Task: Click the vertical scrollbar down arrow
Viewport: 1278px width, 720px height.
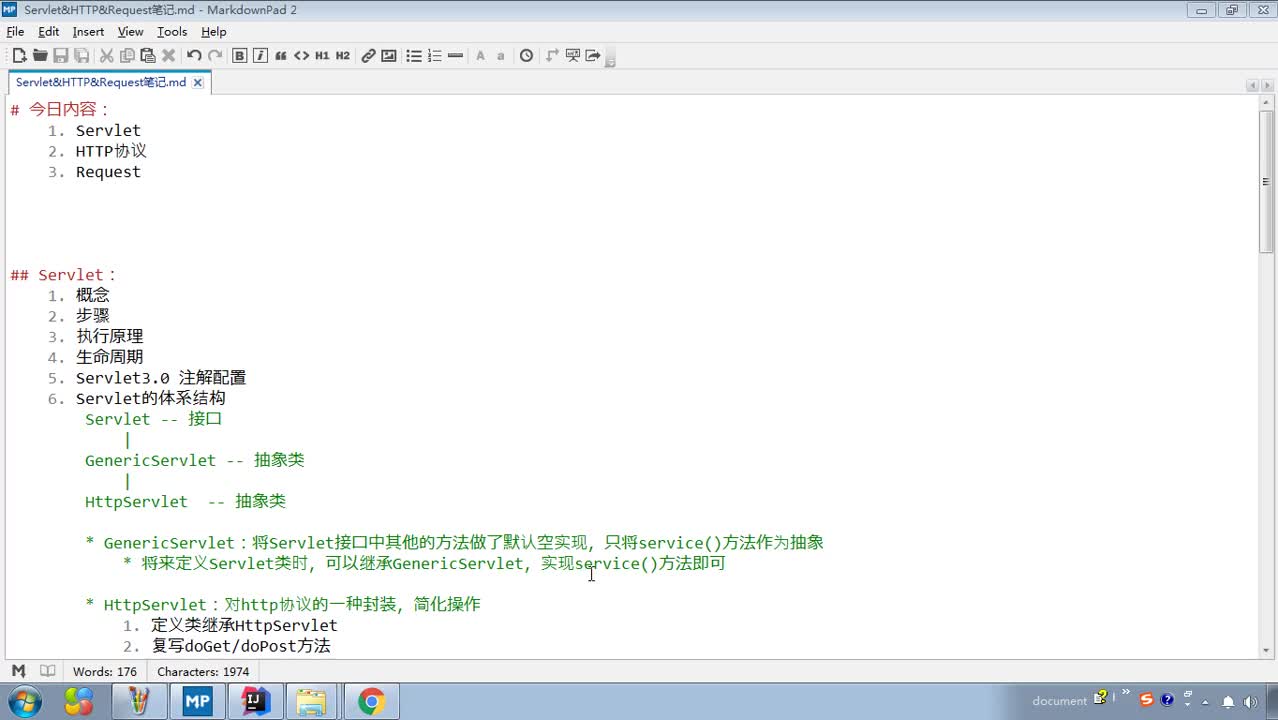Action: tap(1267, 651)
